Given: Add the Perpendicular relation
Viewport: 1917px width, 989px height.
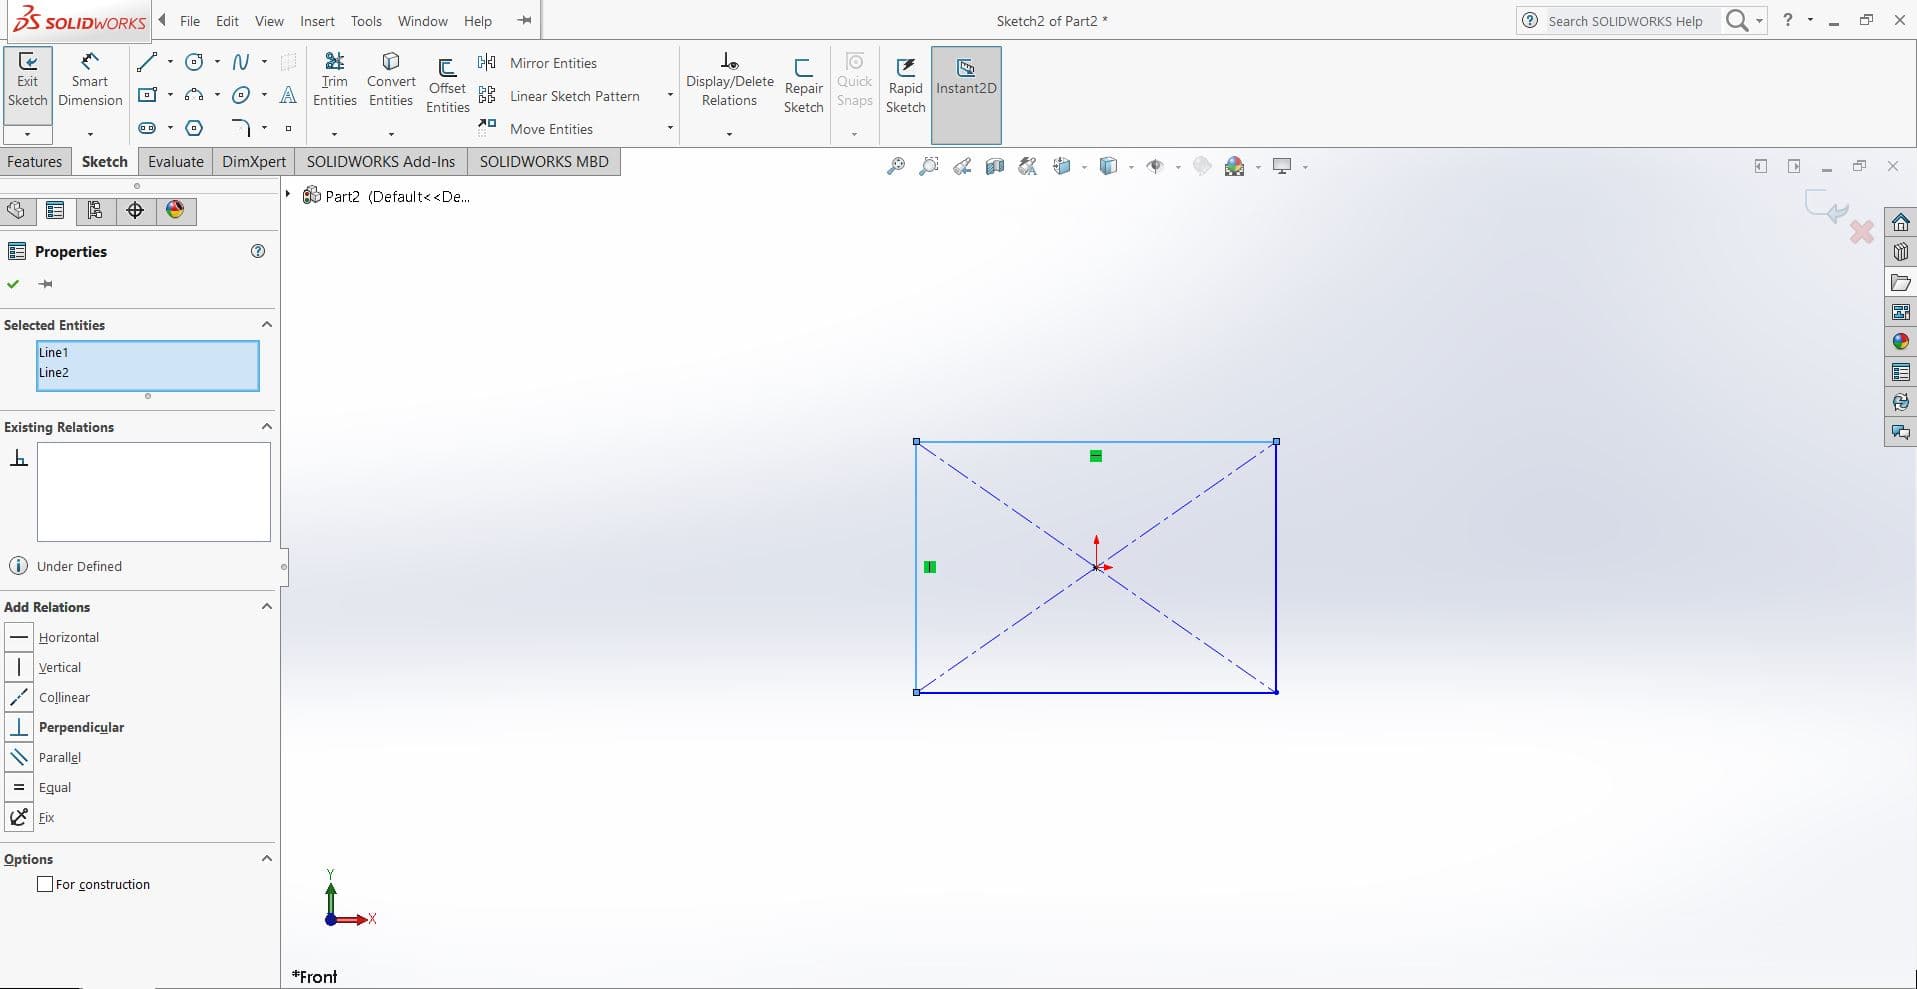Looking at the screenshot, I should 80,727.
